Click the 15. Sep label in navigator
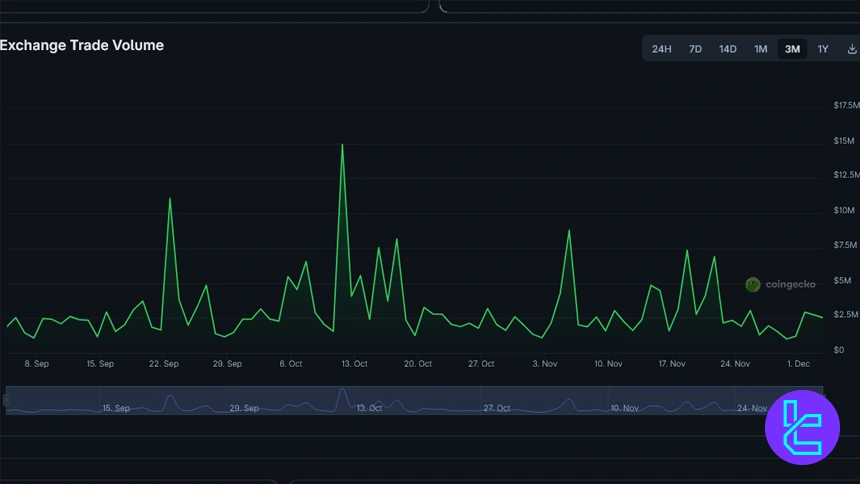 [x=116, y=408]
